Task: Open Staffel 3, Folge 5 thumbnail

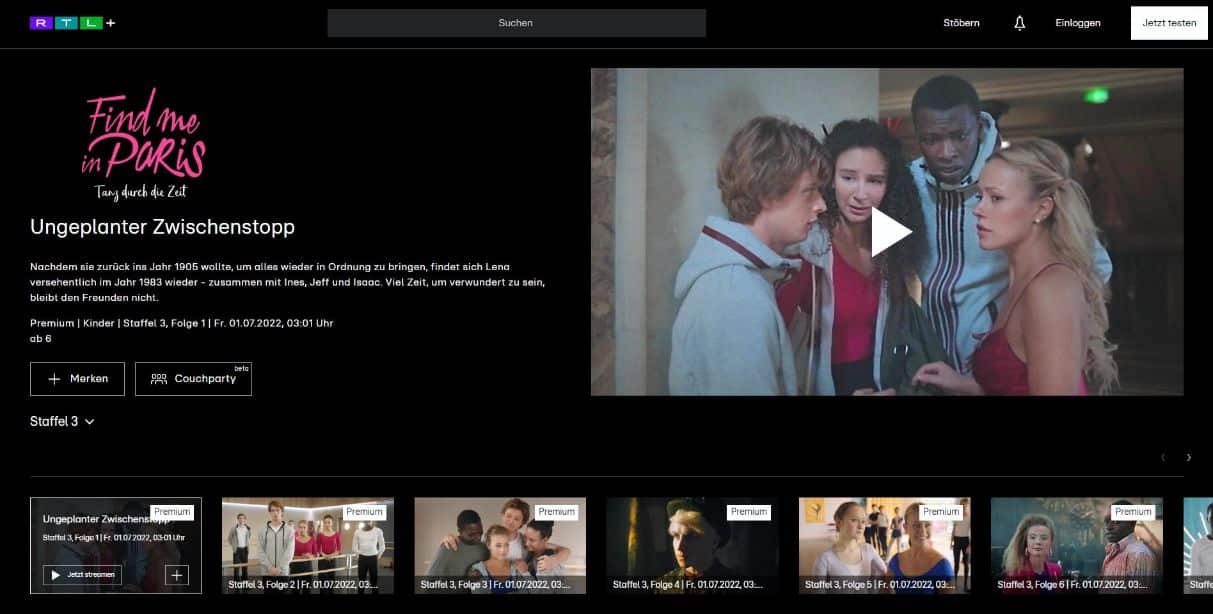Action: click(884, 546)
